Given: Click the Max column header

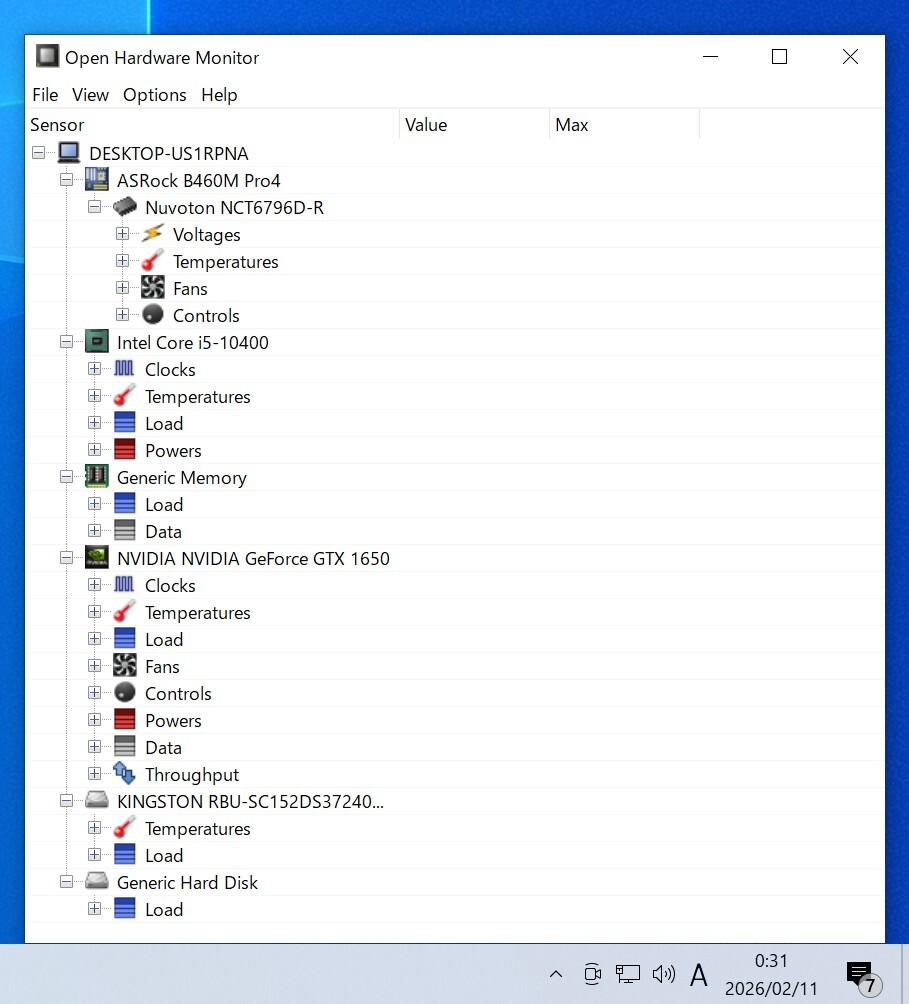Looking at the screenshot, I should pos(624,124).
